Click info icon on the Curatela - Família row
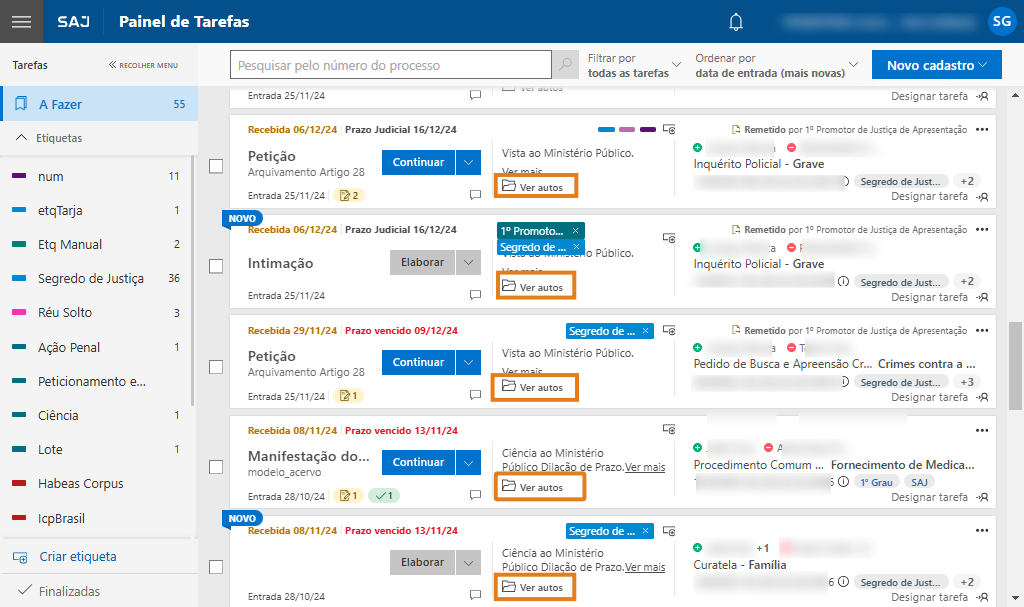The width and height of the screenshot is (1024, 607). pyautogui.click(x=843, y=582)
